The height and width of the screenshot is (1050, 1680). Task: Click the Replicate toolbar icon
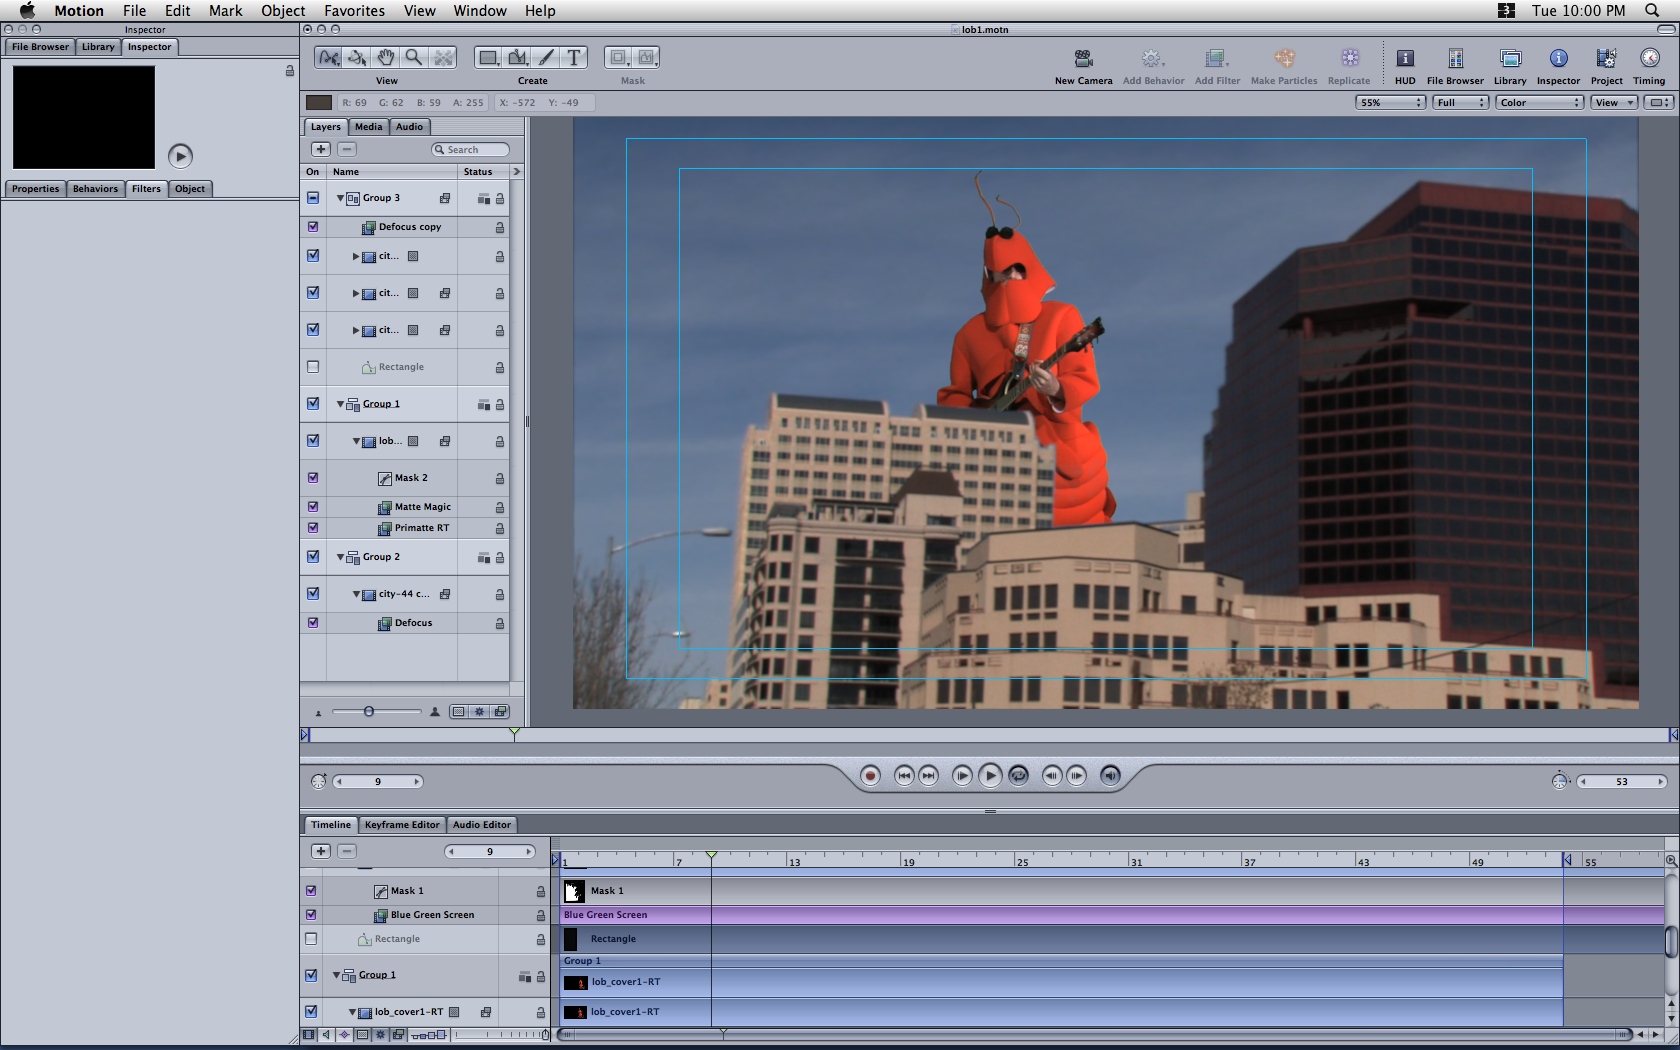tap(1349, 59)
